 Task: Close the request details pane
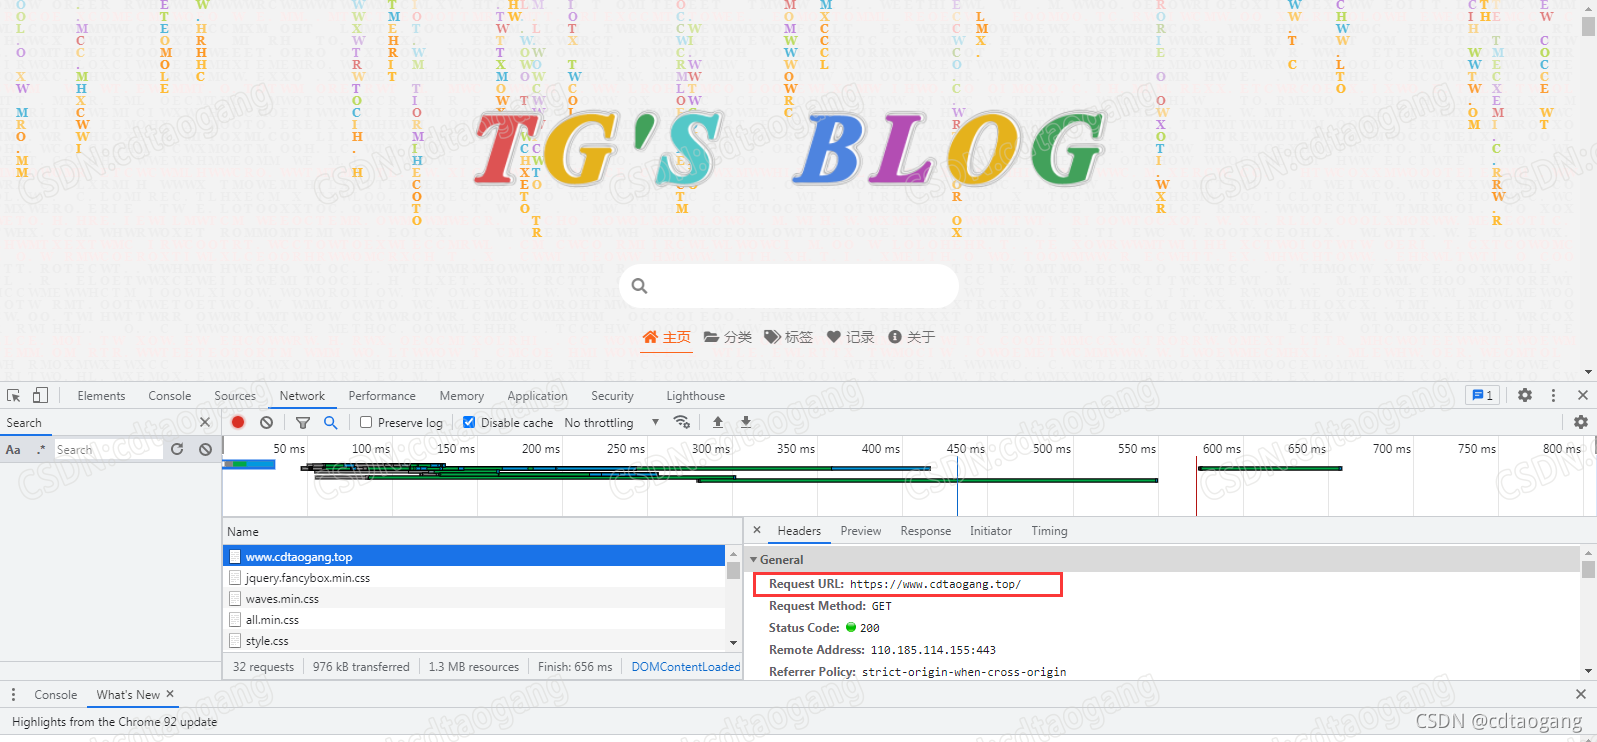pos(757,530)
